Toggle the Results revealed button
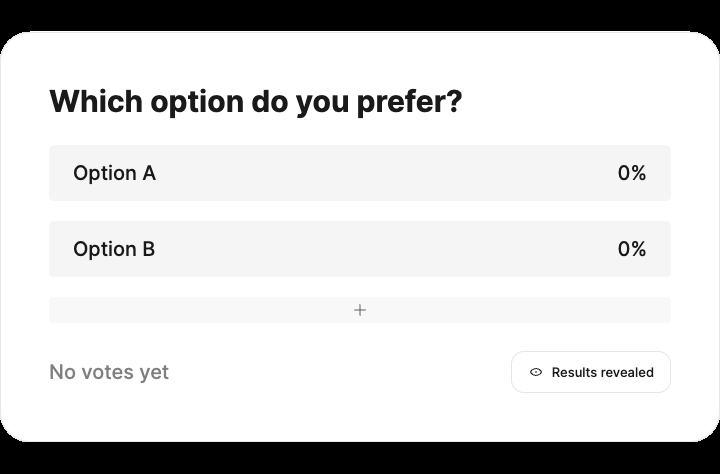 tap(590, 372)
